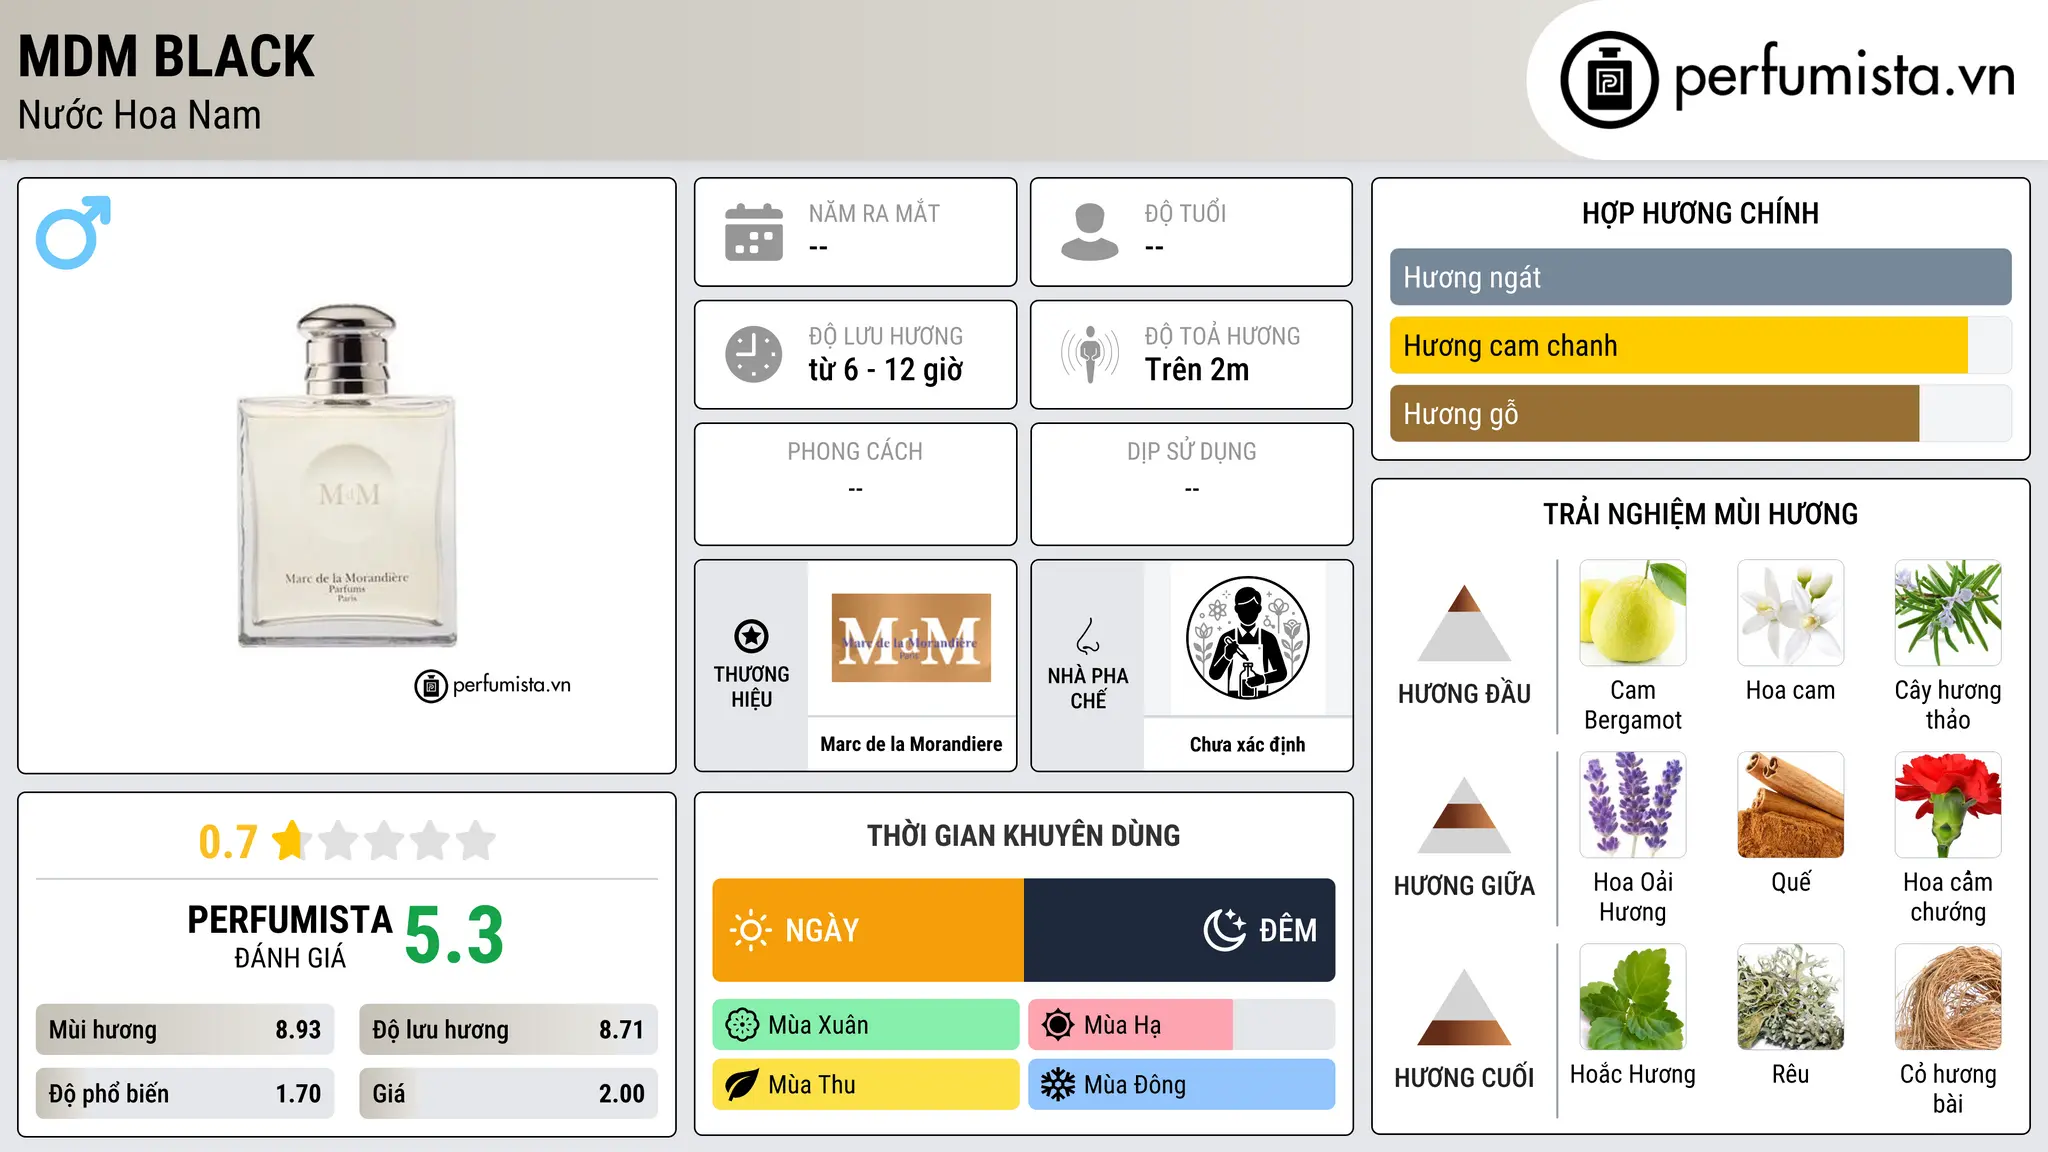The height and width of the screenshot is (1152, 2048).
Task: Click the Hương gỗ accord bar
Action: [x=1701, y=413]
